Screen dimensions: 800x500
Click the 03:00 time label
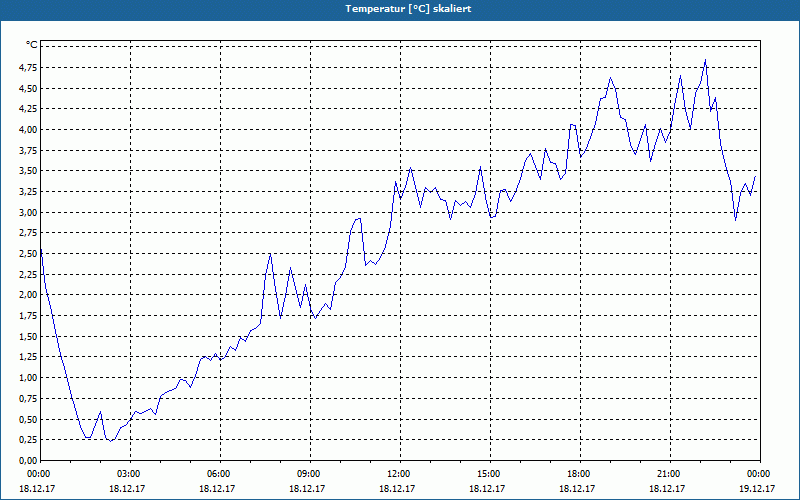coord(130,474)
